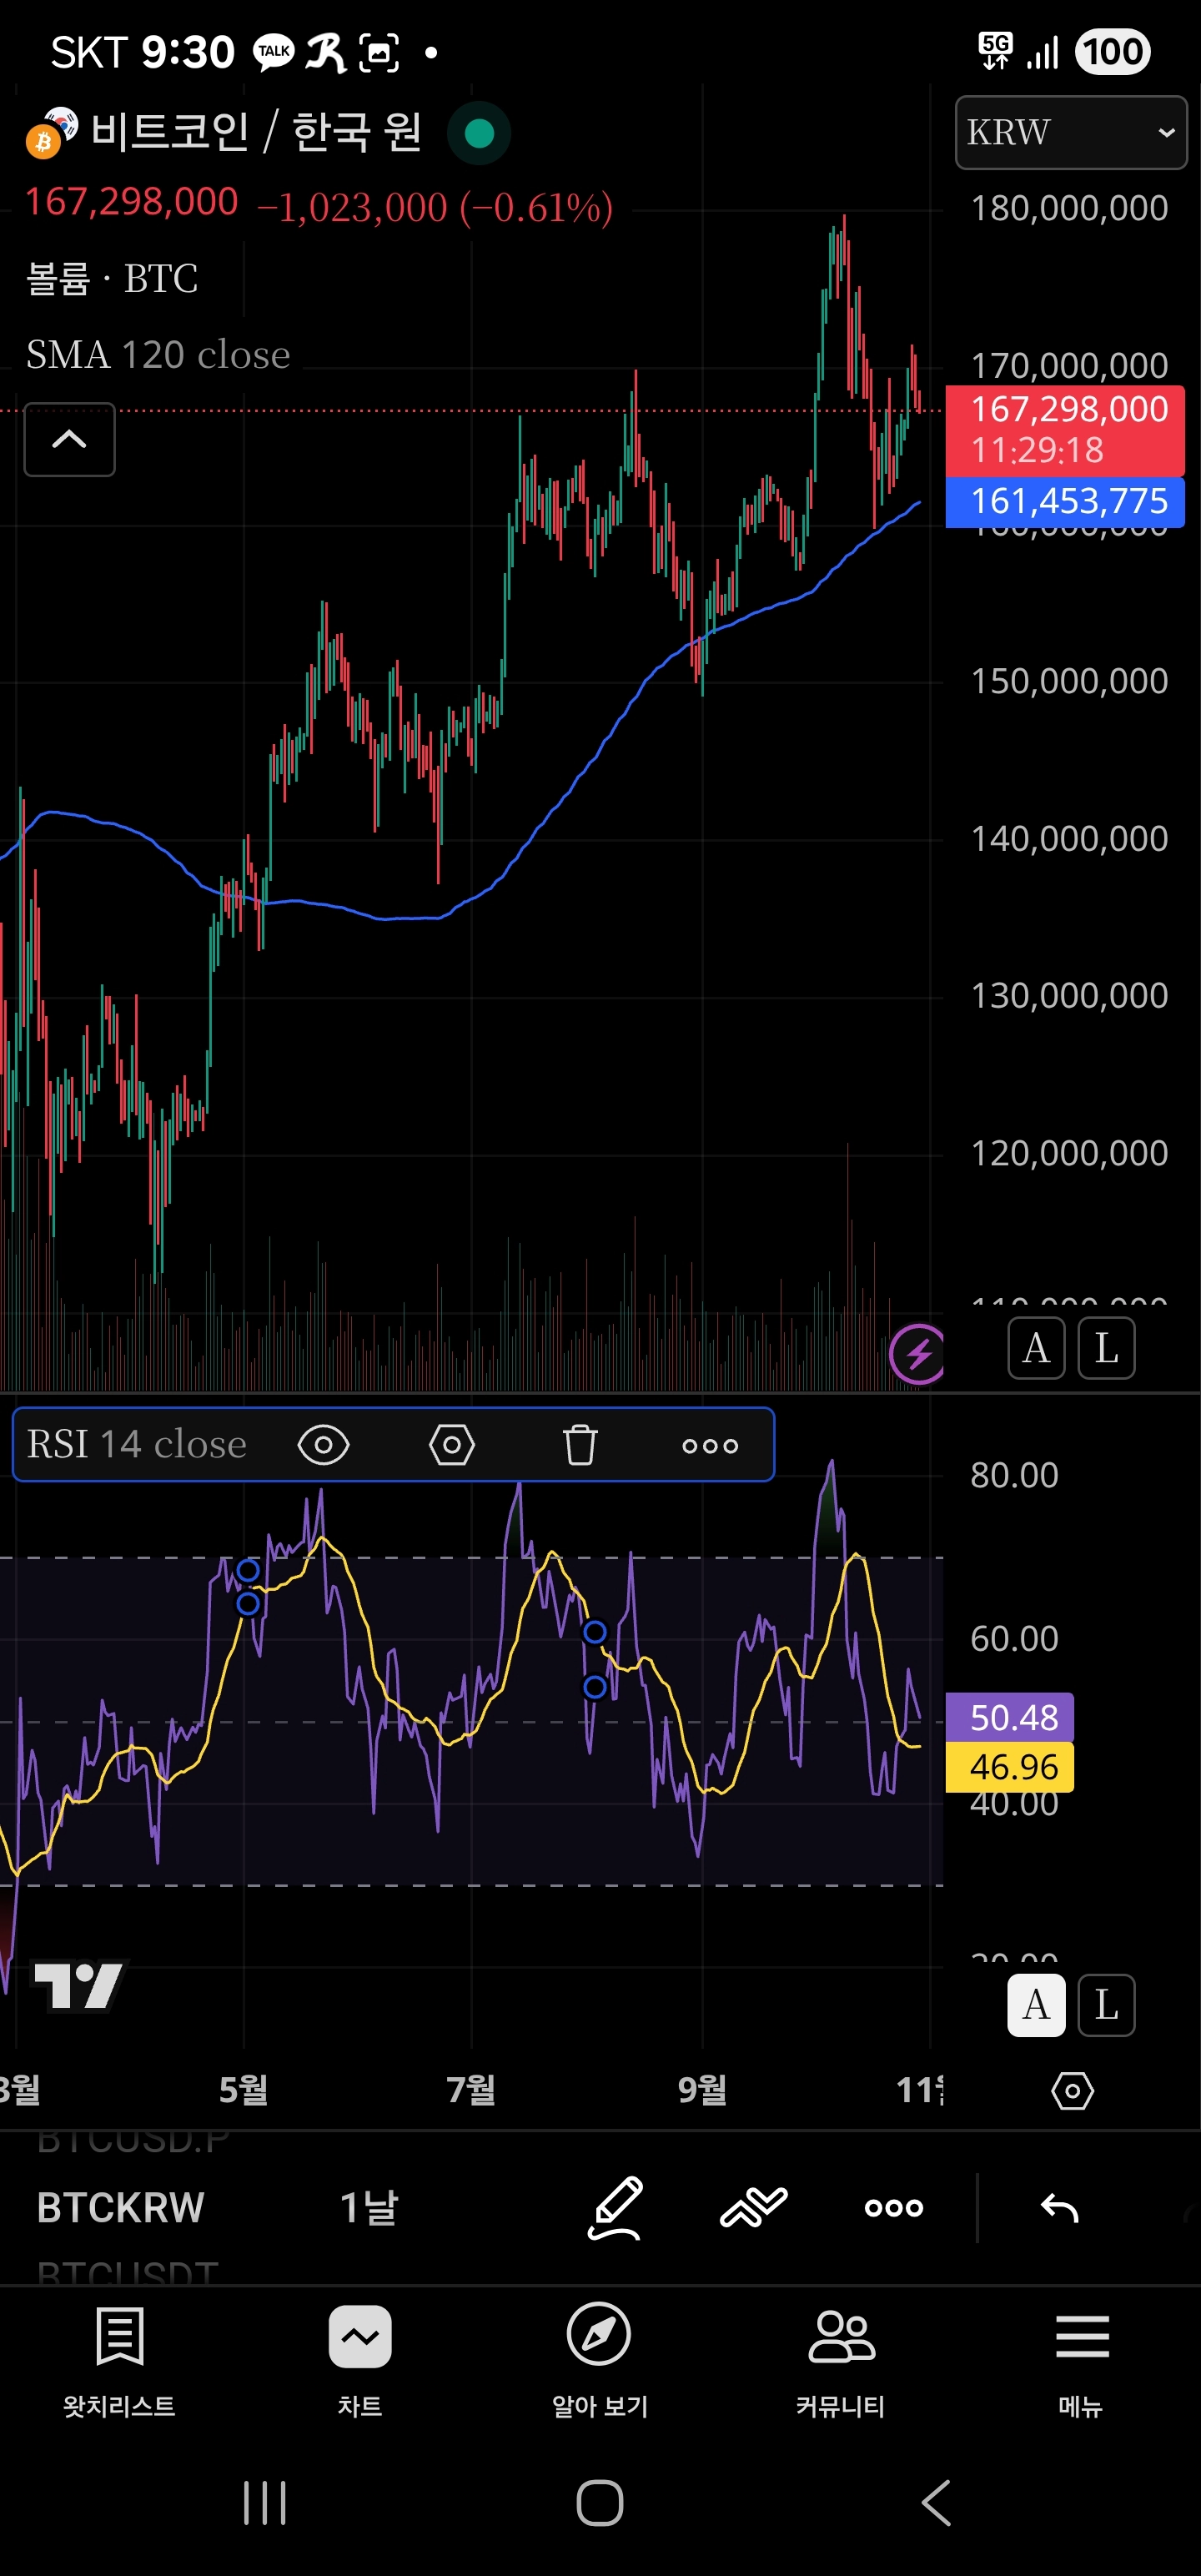Viewport: 1201px width, 2576px height.
Task: Tap the SMA 120 close legend label
Action: tap(158, 354)
